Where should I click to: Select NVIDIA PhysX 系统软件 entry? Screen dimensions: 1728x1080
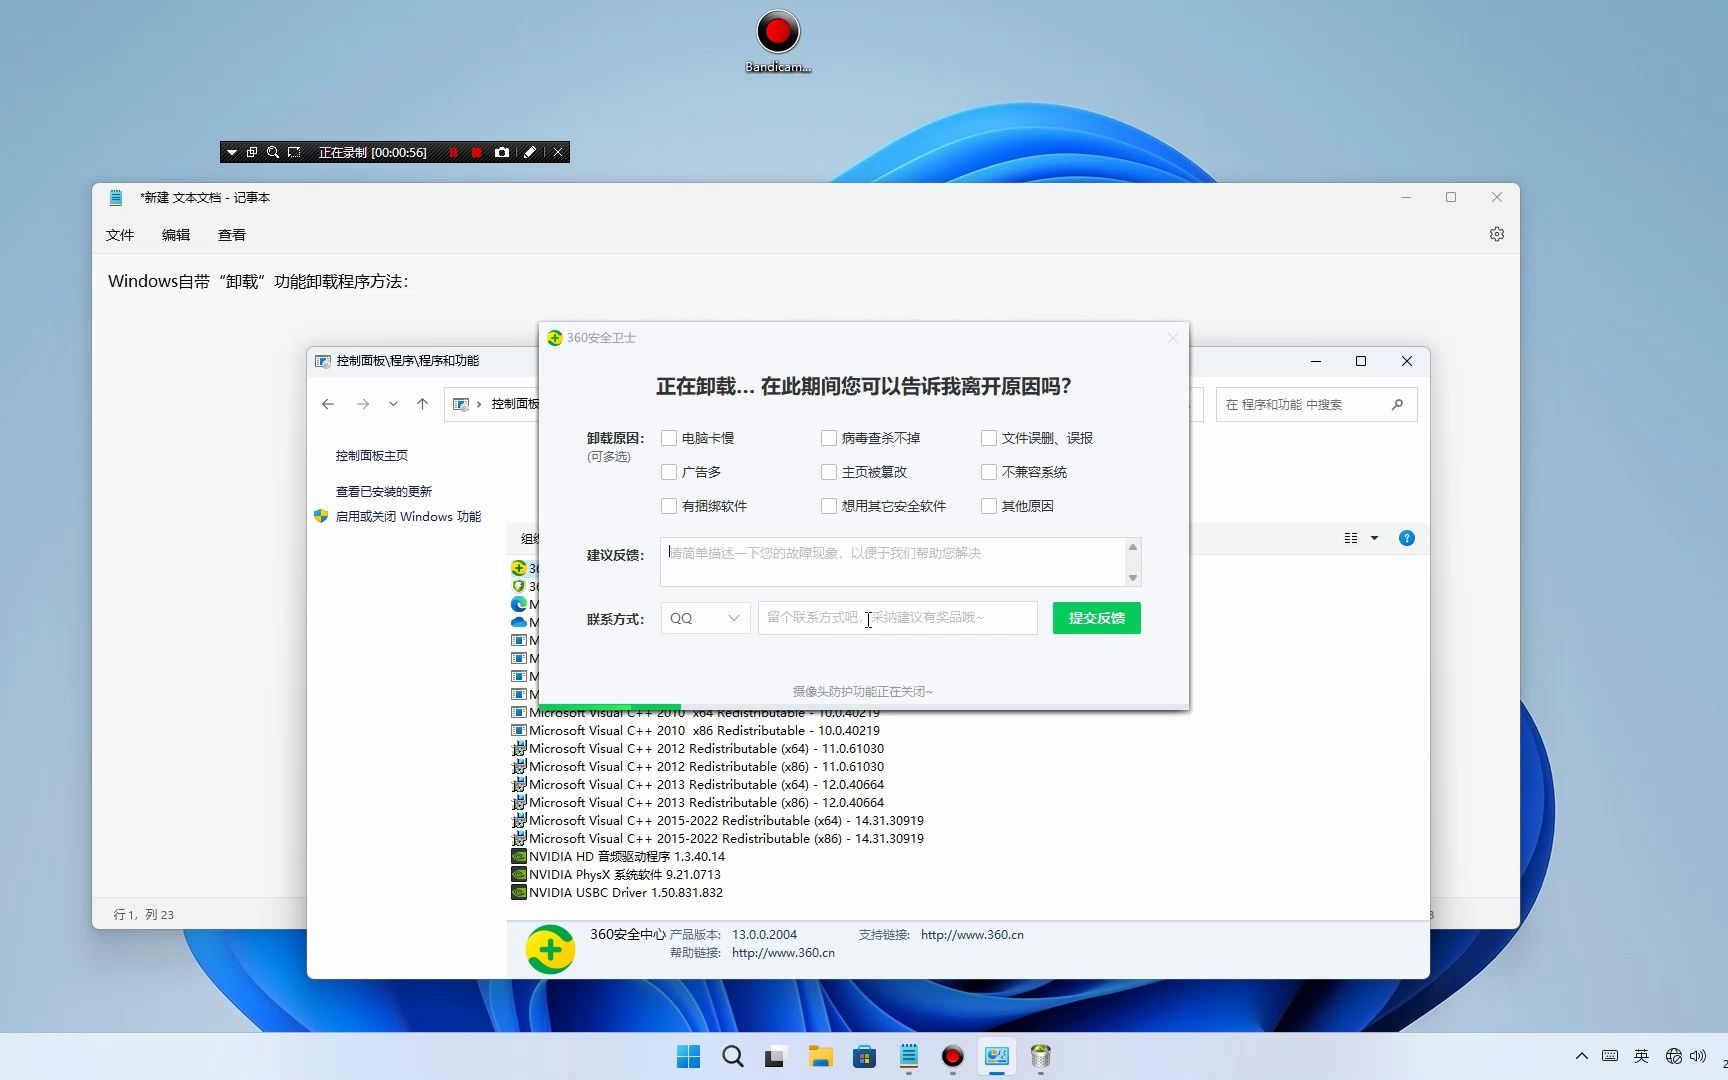coord(616,875)
